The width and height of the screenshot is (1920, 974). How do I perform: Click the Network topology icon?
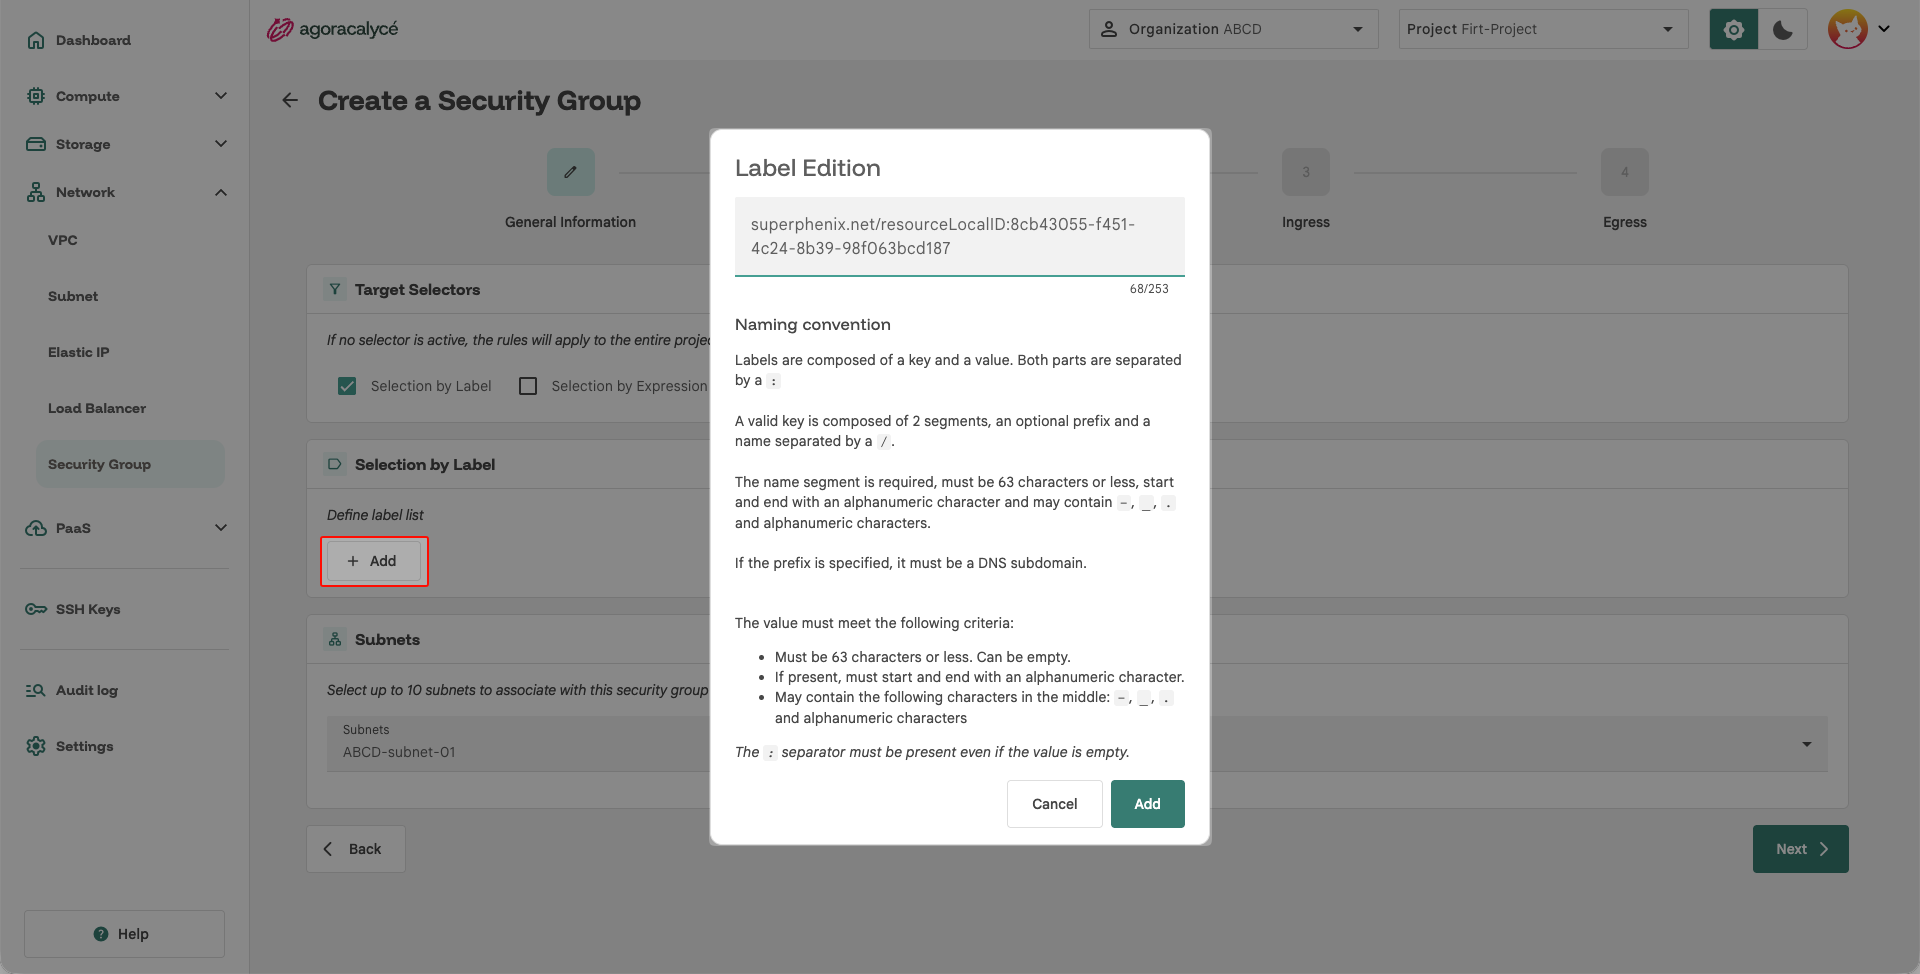(x=36, y=192)
